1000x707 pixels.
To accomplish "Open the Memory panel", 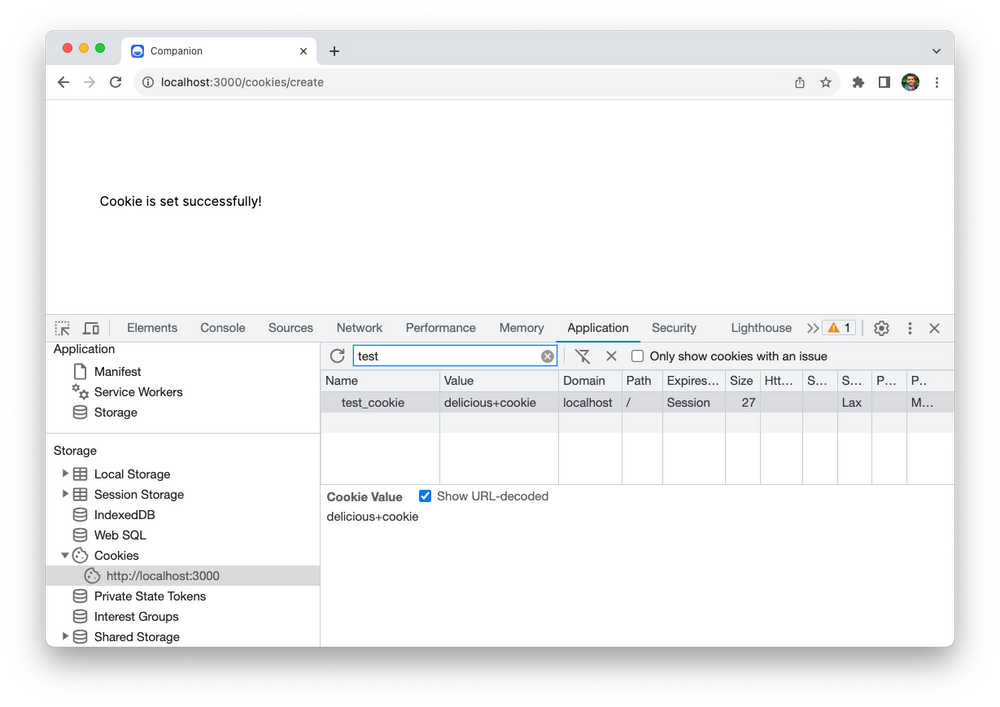I will [x=521, y=327].
